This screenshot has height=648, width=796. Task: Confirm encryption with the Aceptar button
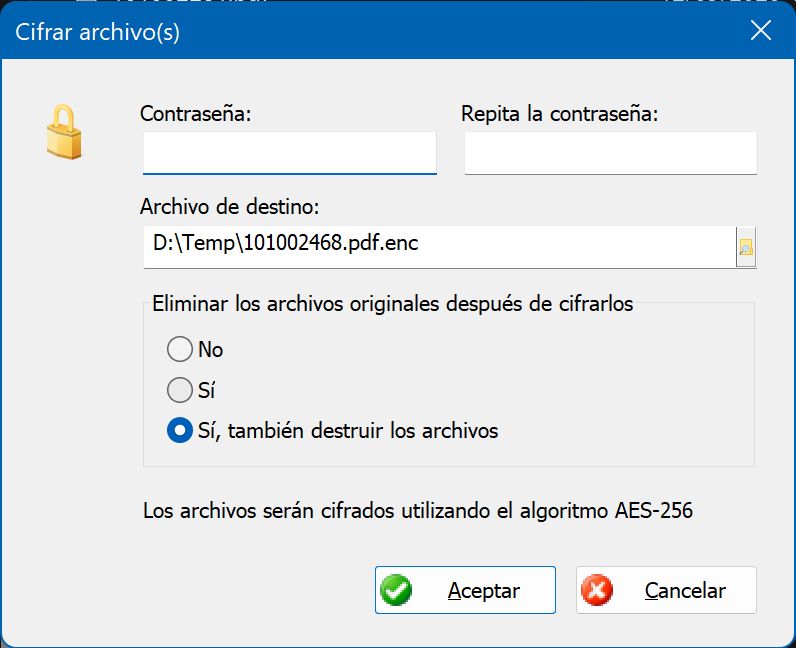tap(466, 590)
